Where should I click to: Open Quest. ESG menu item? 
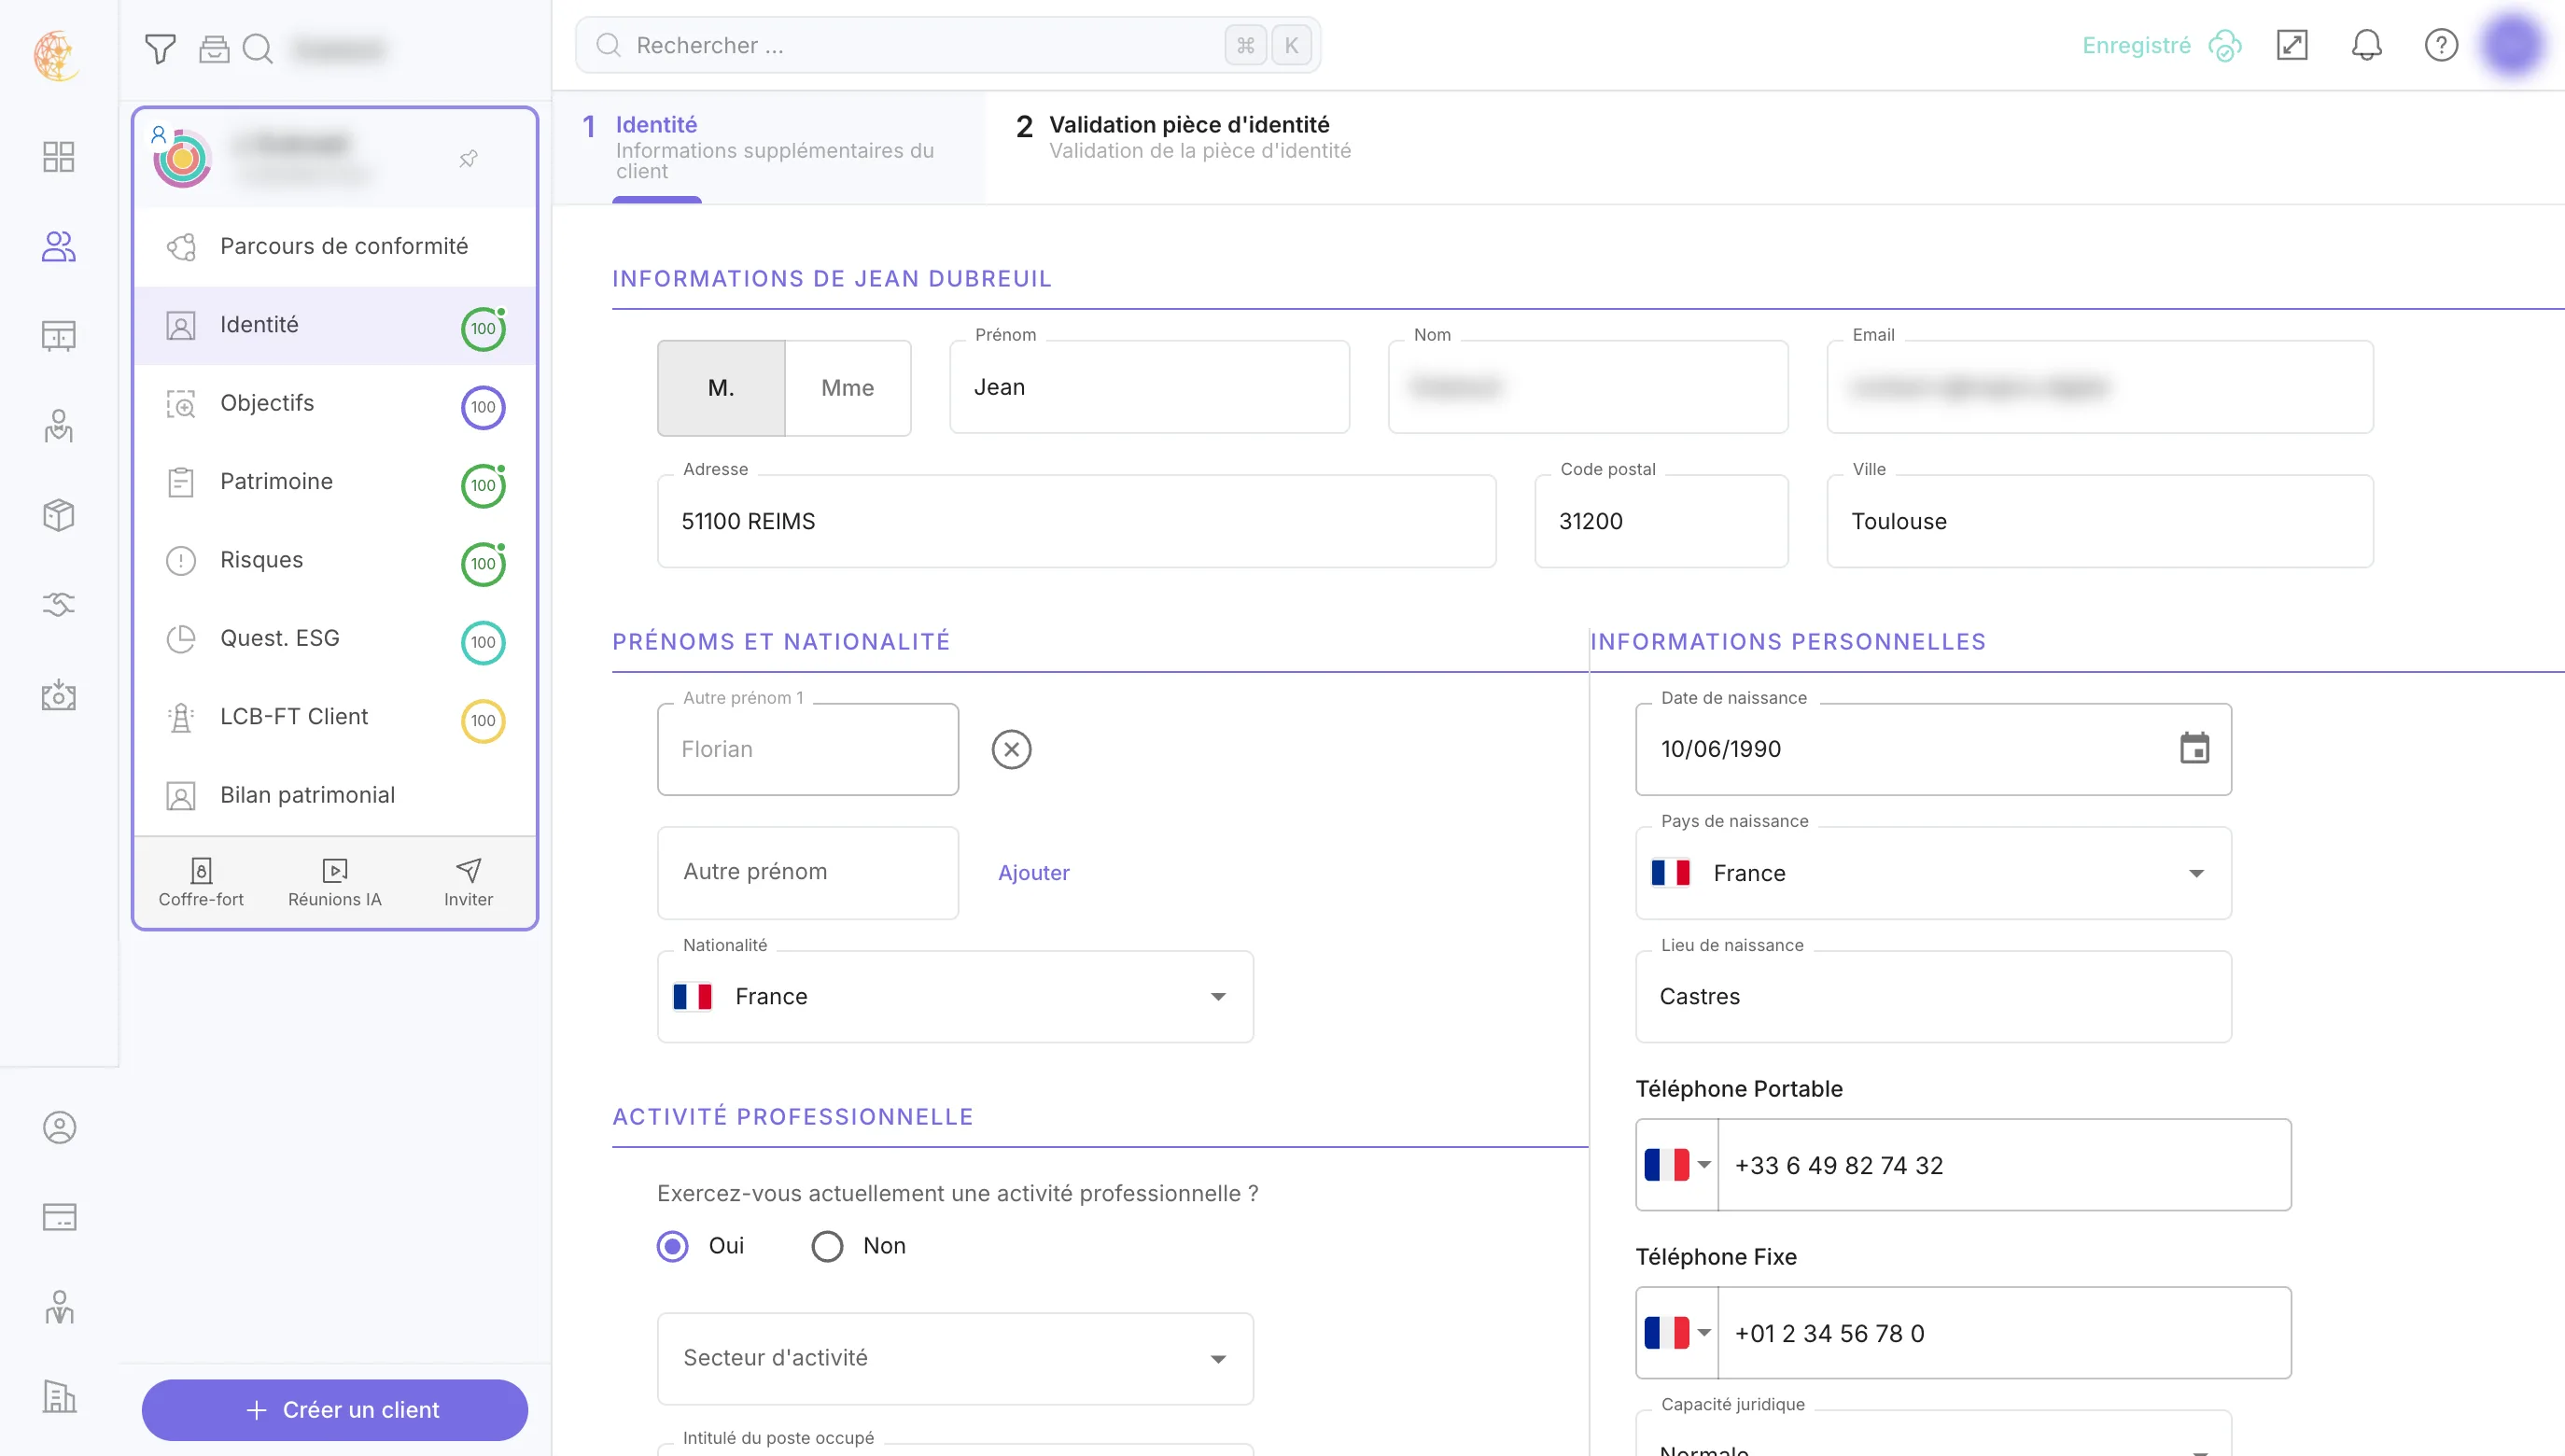(335, 639)
